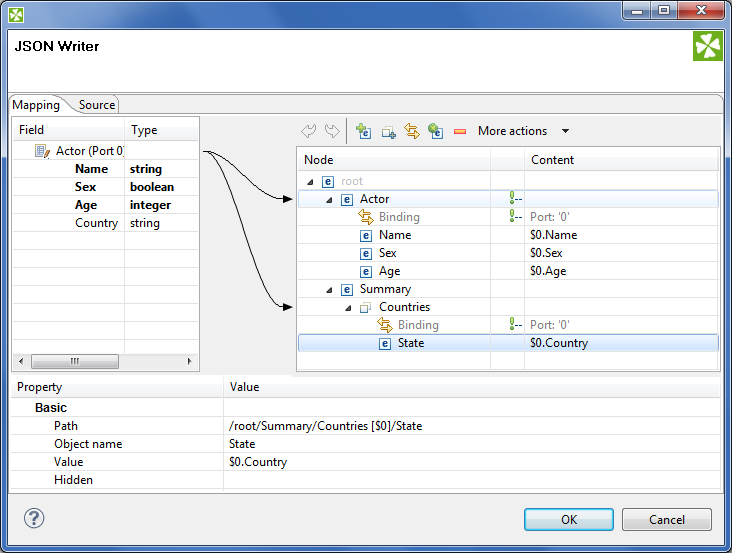Click warning marker in Countries Binding row

coord(515,324)
